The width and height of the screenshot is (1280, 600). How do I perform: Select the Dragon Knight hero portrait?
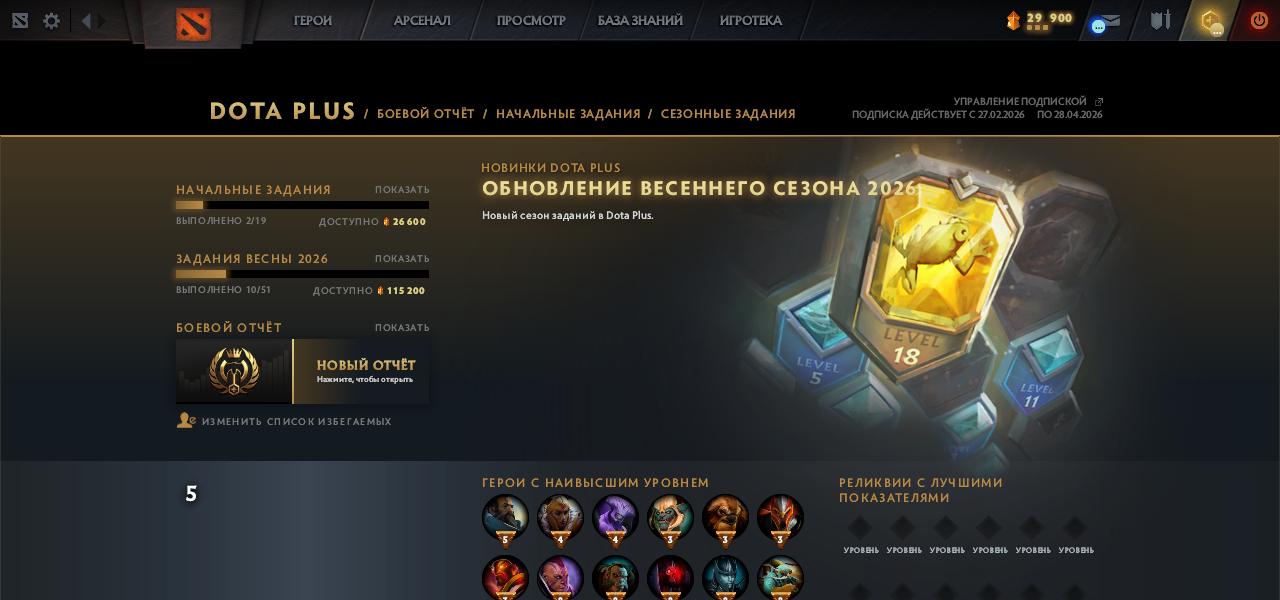click(780, 518)
